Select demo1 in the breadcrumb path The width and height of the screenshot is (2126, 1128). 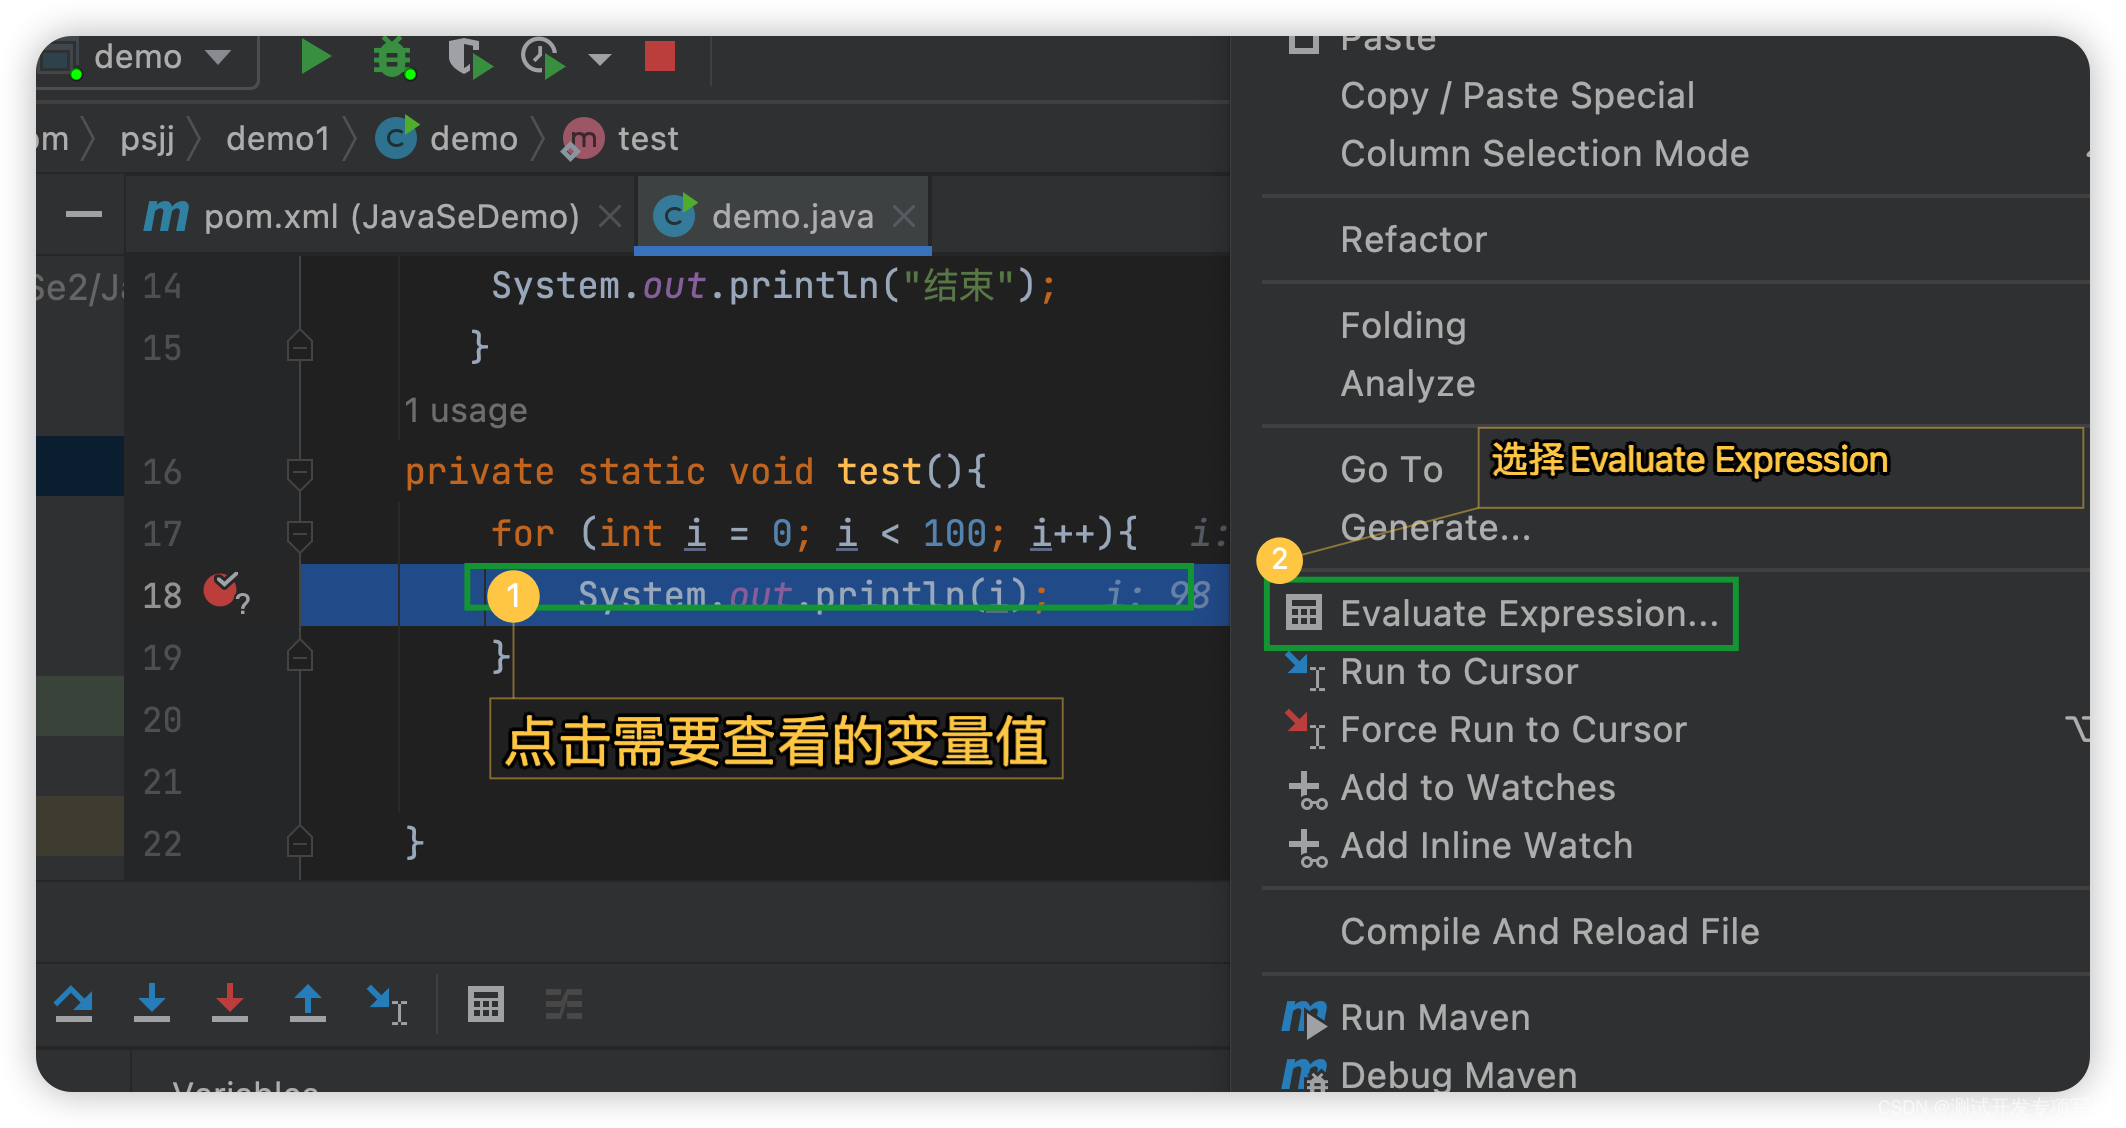pos(278,138)
